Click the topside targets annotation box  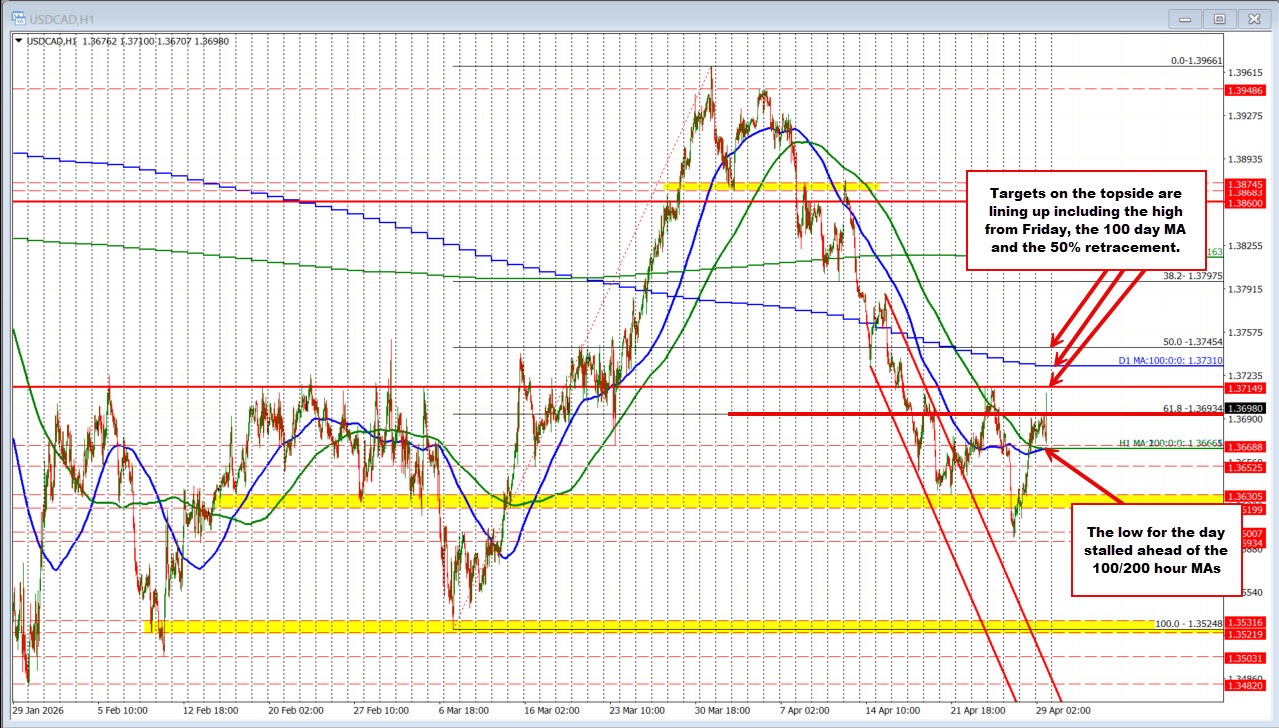pyautogui.click(x=1086, y=220)
